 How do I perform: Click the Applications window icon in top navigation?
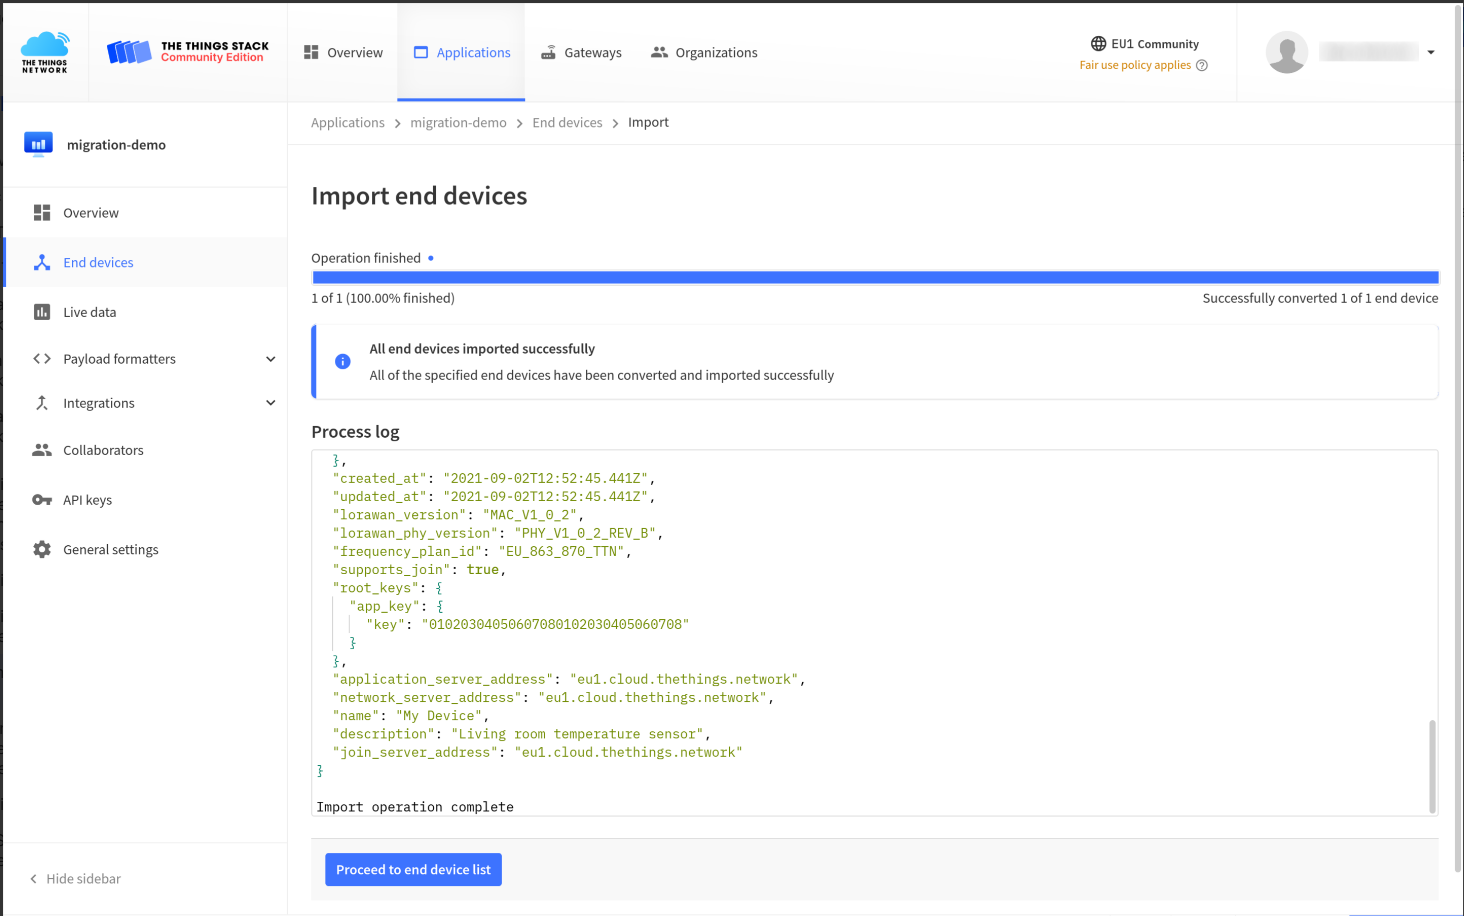point(421,52)
